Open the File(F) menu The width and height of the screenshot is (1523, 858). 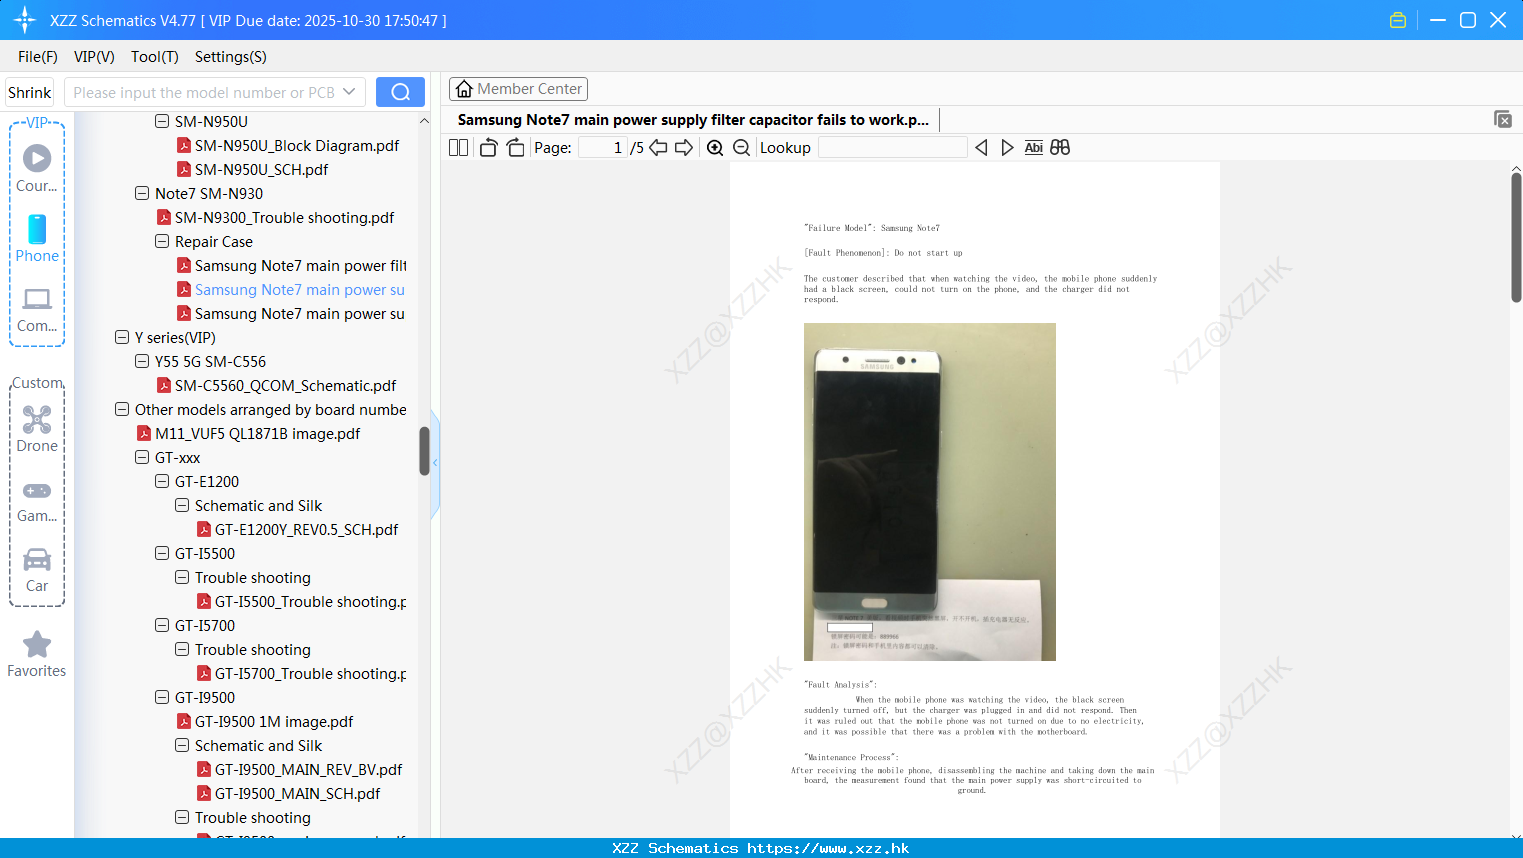(x=38, y=57)
